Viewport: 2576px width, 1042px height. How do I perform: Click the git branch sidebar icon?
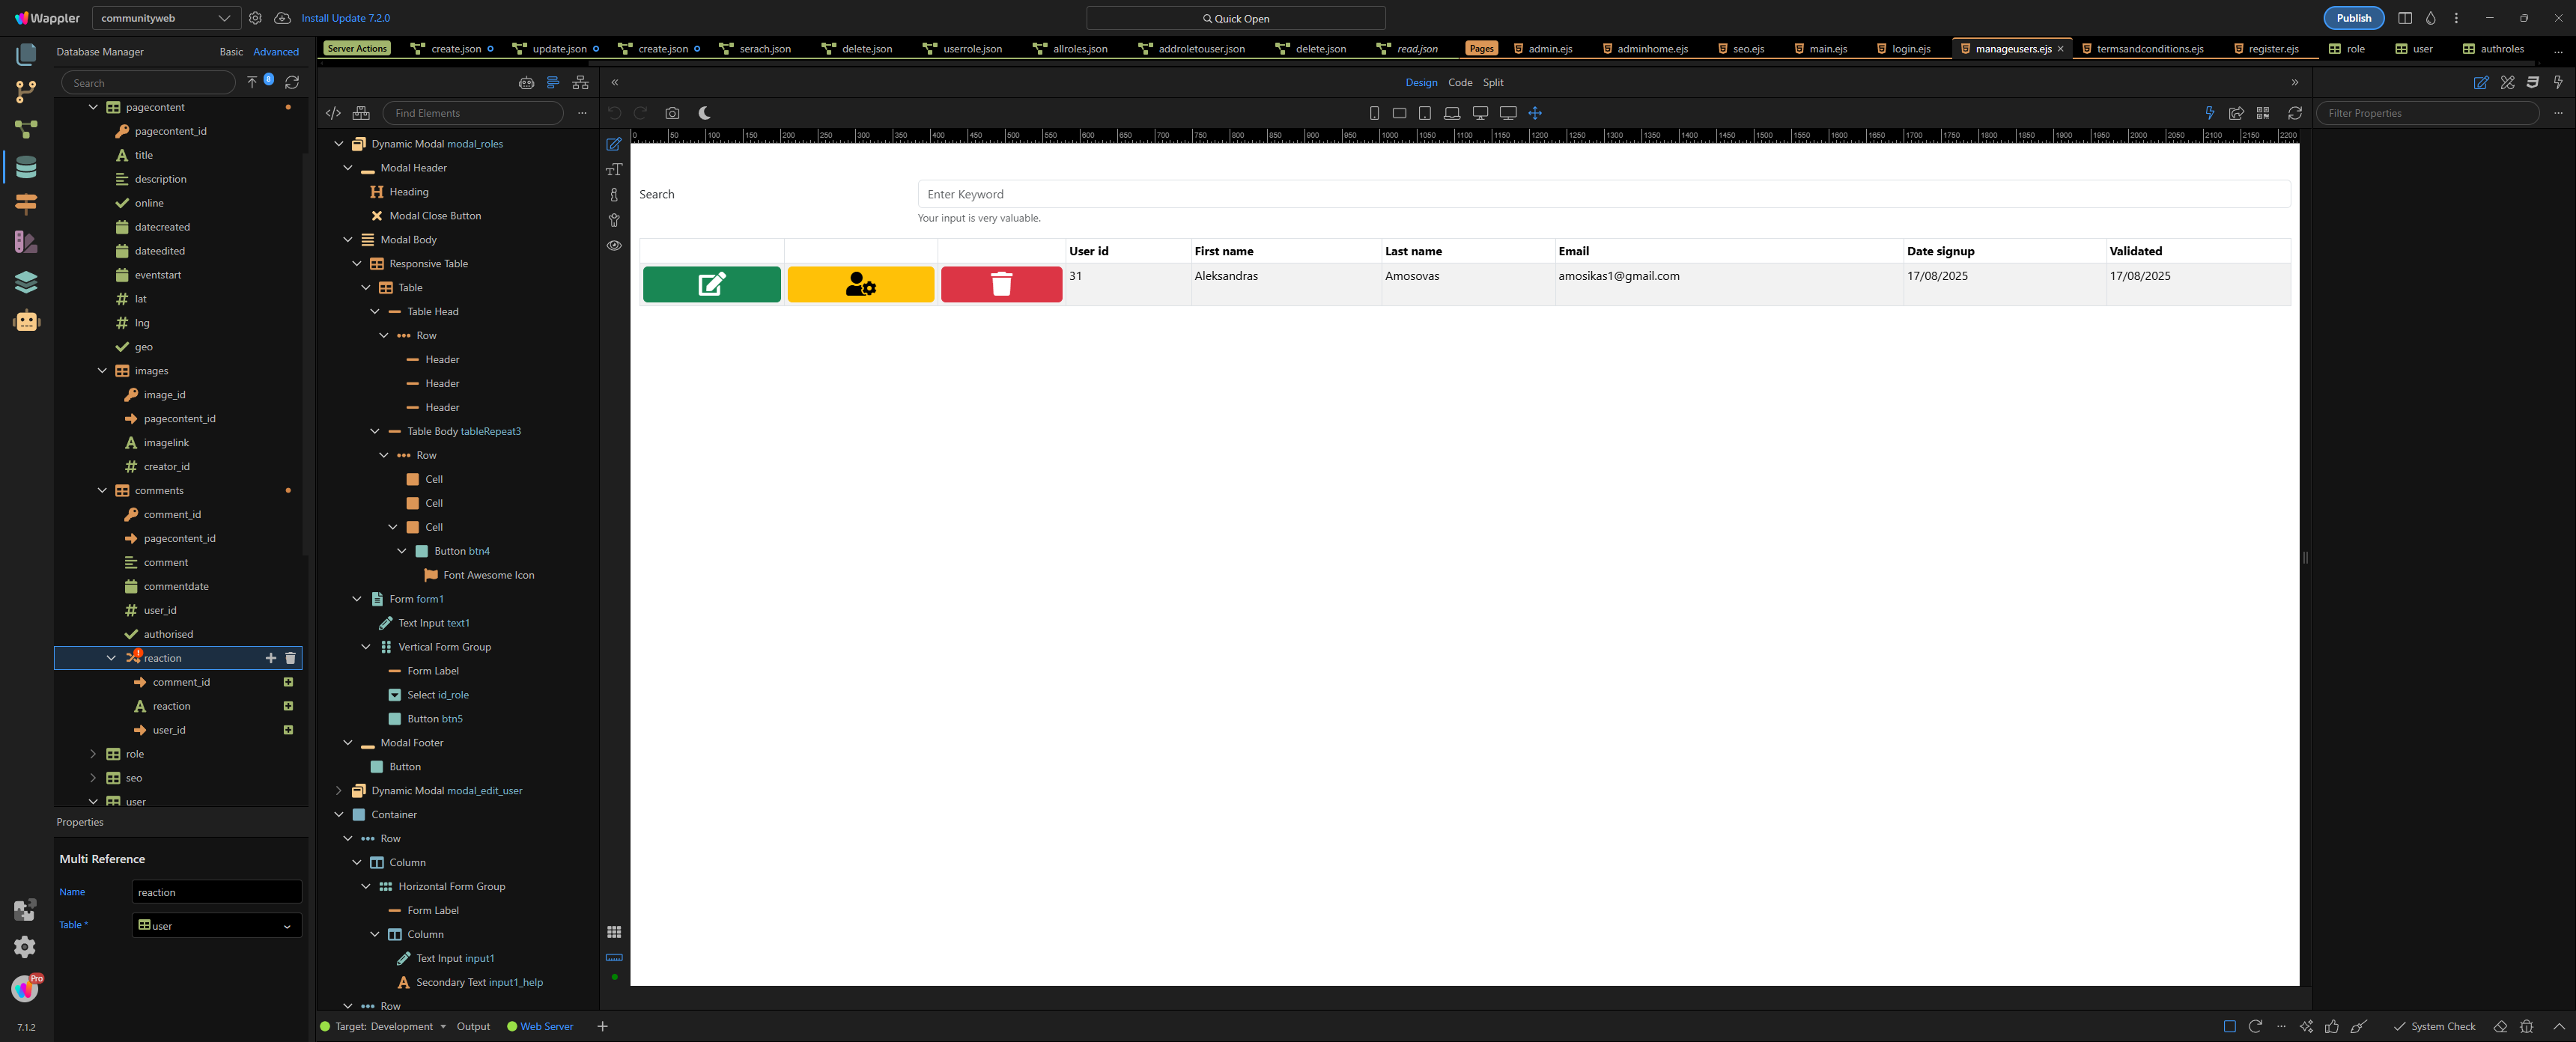tap(26, 92)
